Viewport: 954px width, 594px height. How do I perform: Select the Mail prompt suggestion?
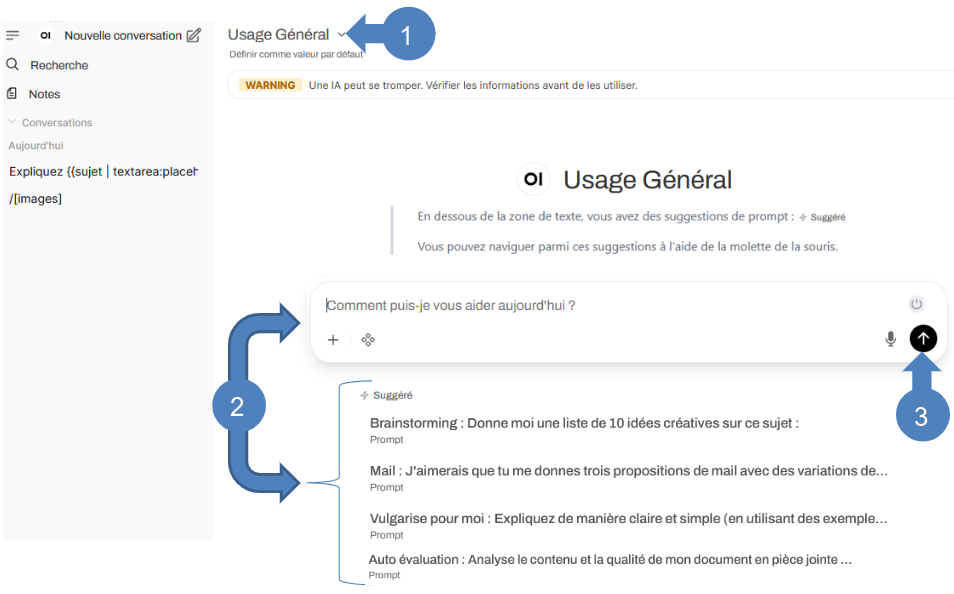[x=628, y=471]
